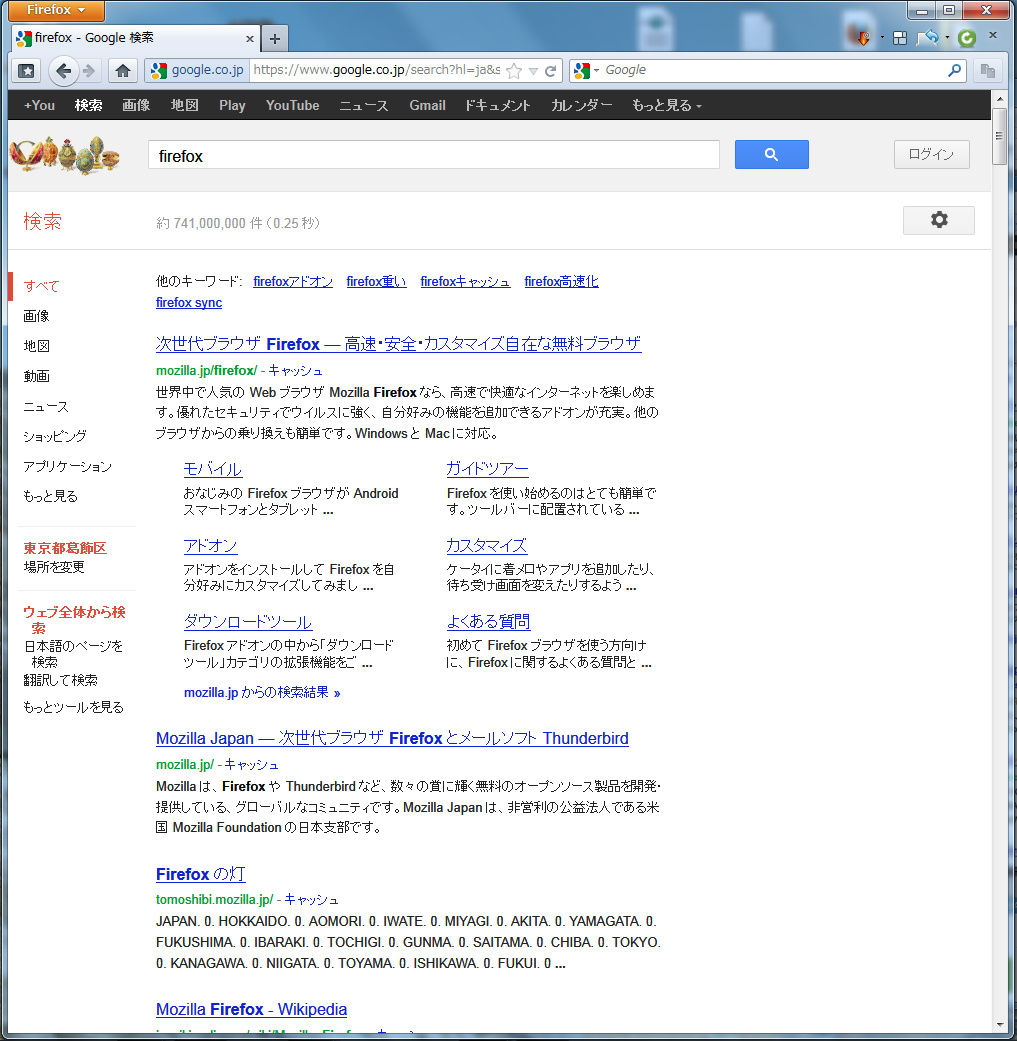Open ニュース in the black navigation bar
This screenshot has width=1017, height=1041.
pos(364,106)
